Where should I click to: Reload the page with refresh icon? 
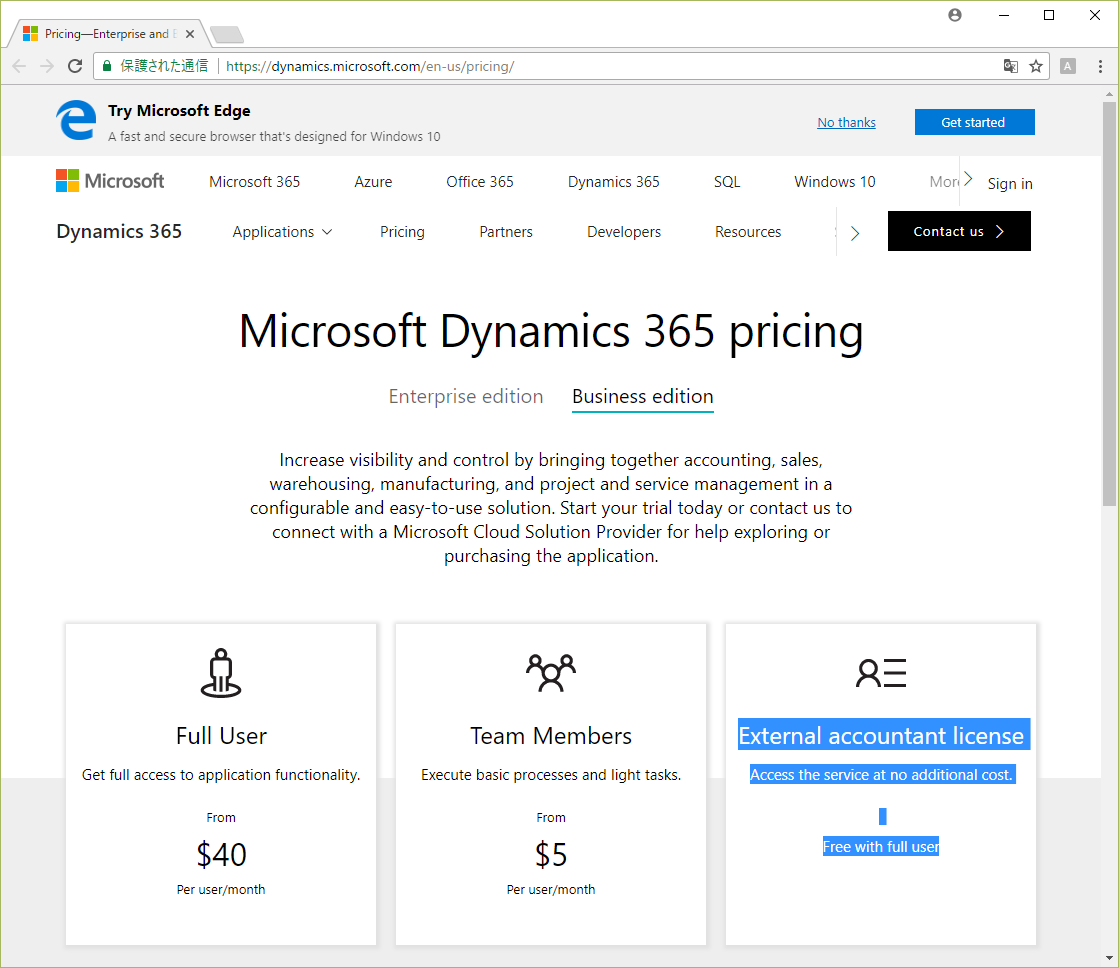(75, 66)
